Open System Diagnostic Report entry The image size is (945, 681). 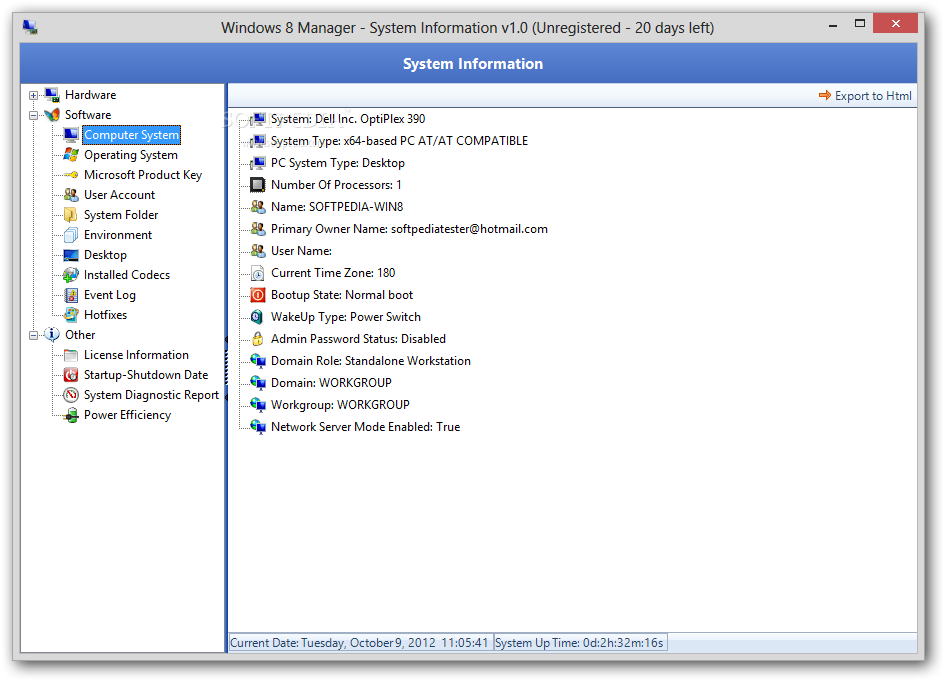151,395
